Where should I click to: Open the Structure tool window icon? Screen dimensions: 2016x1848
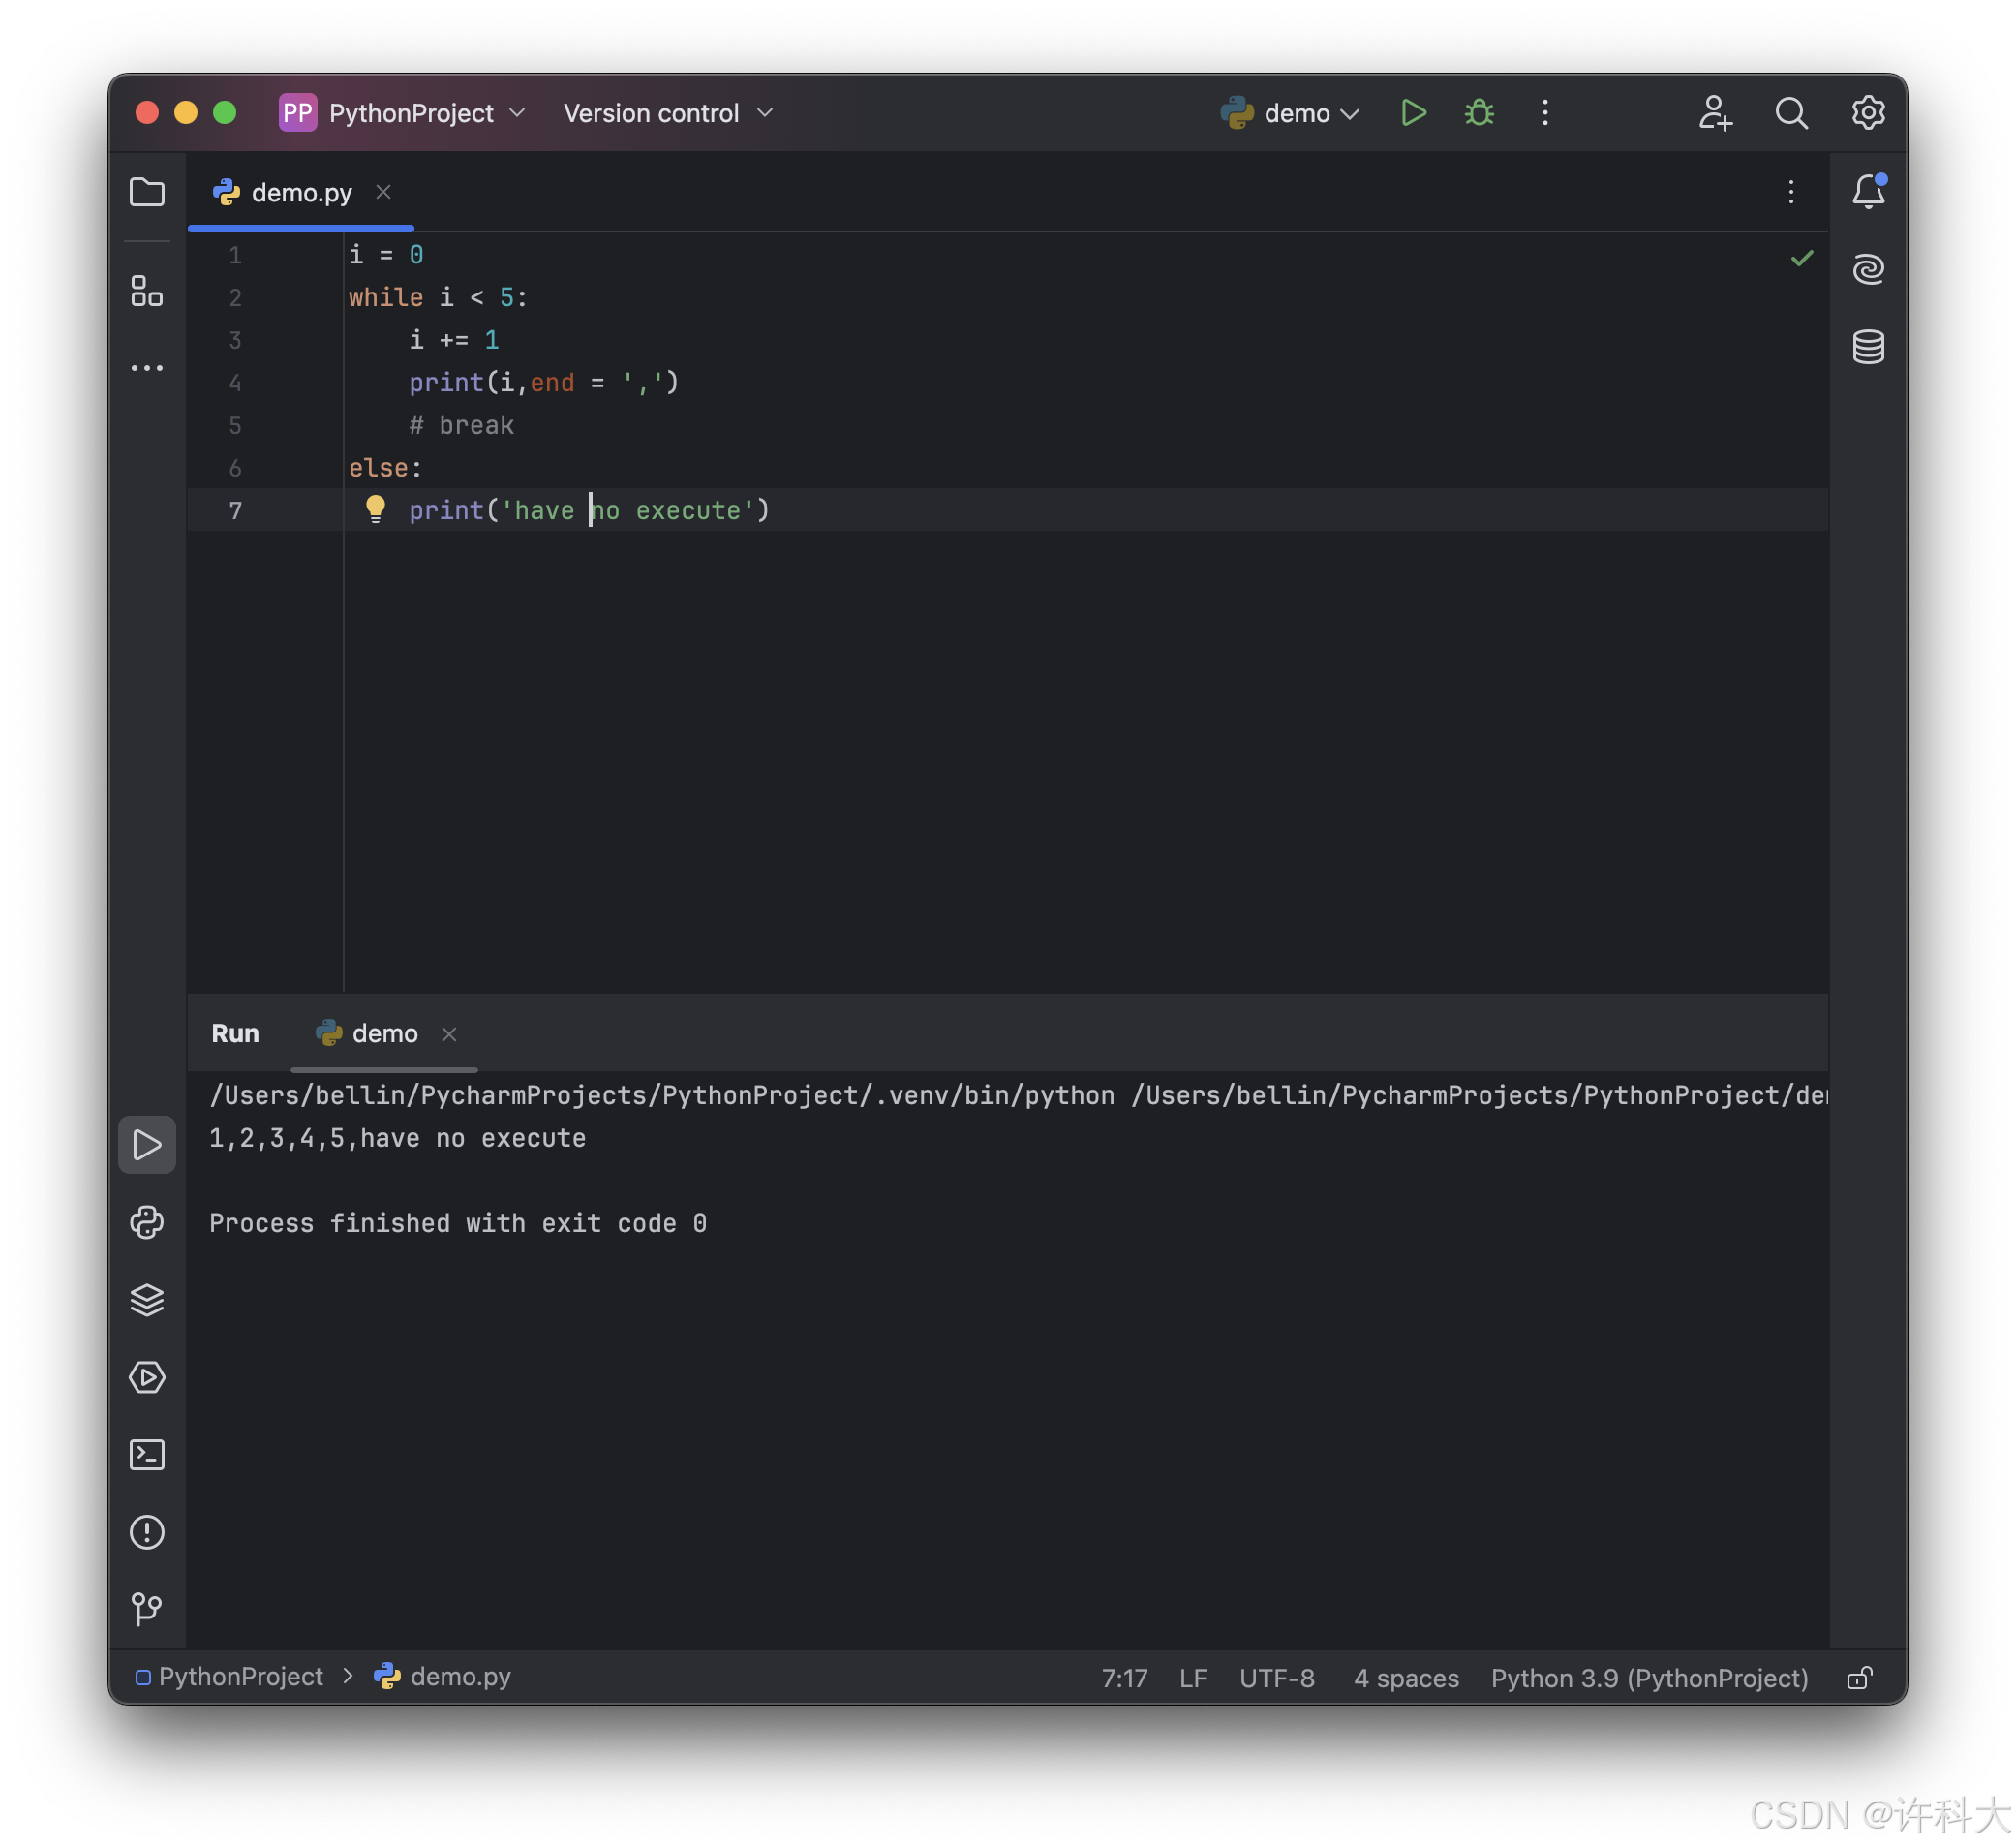pos(147,291)
